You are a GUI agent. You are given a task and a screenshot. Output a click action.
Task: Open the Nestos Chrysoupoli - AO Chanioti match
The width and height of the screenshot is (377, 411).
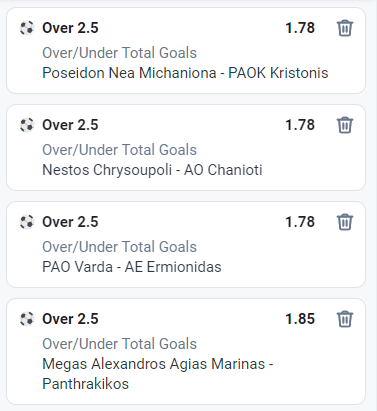pyautogui.click(x=152, y=170)
